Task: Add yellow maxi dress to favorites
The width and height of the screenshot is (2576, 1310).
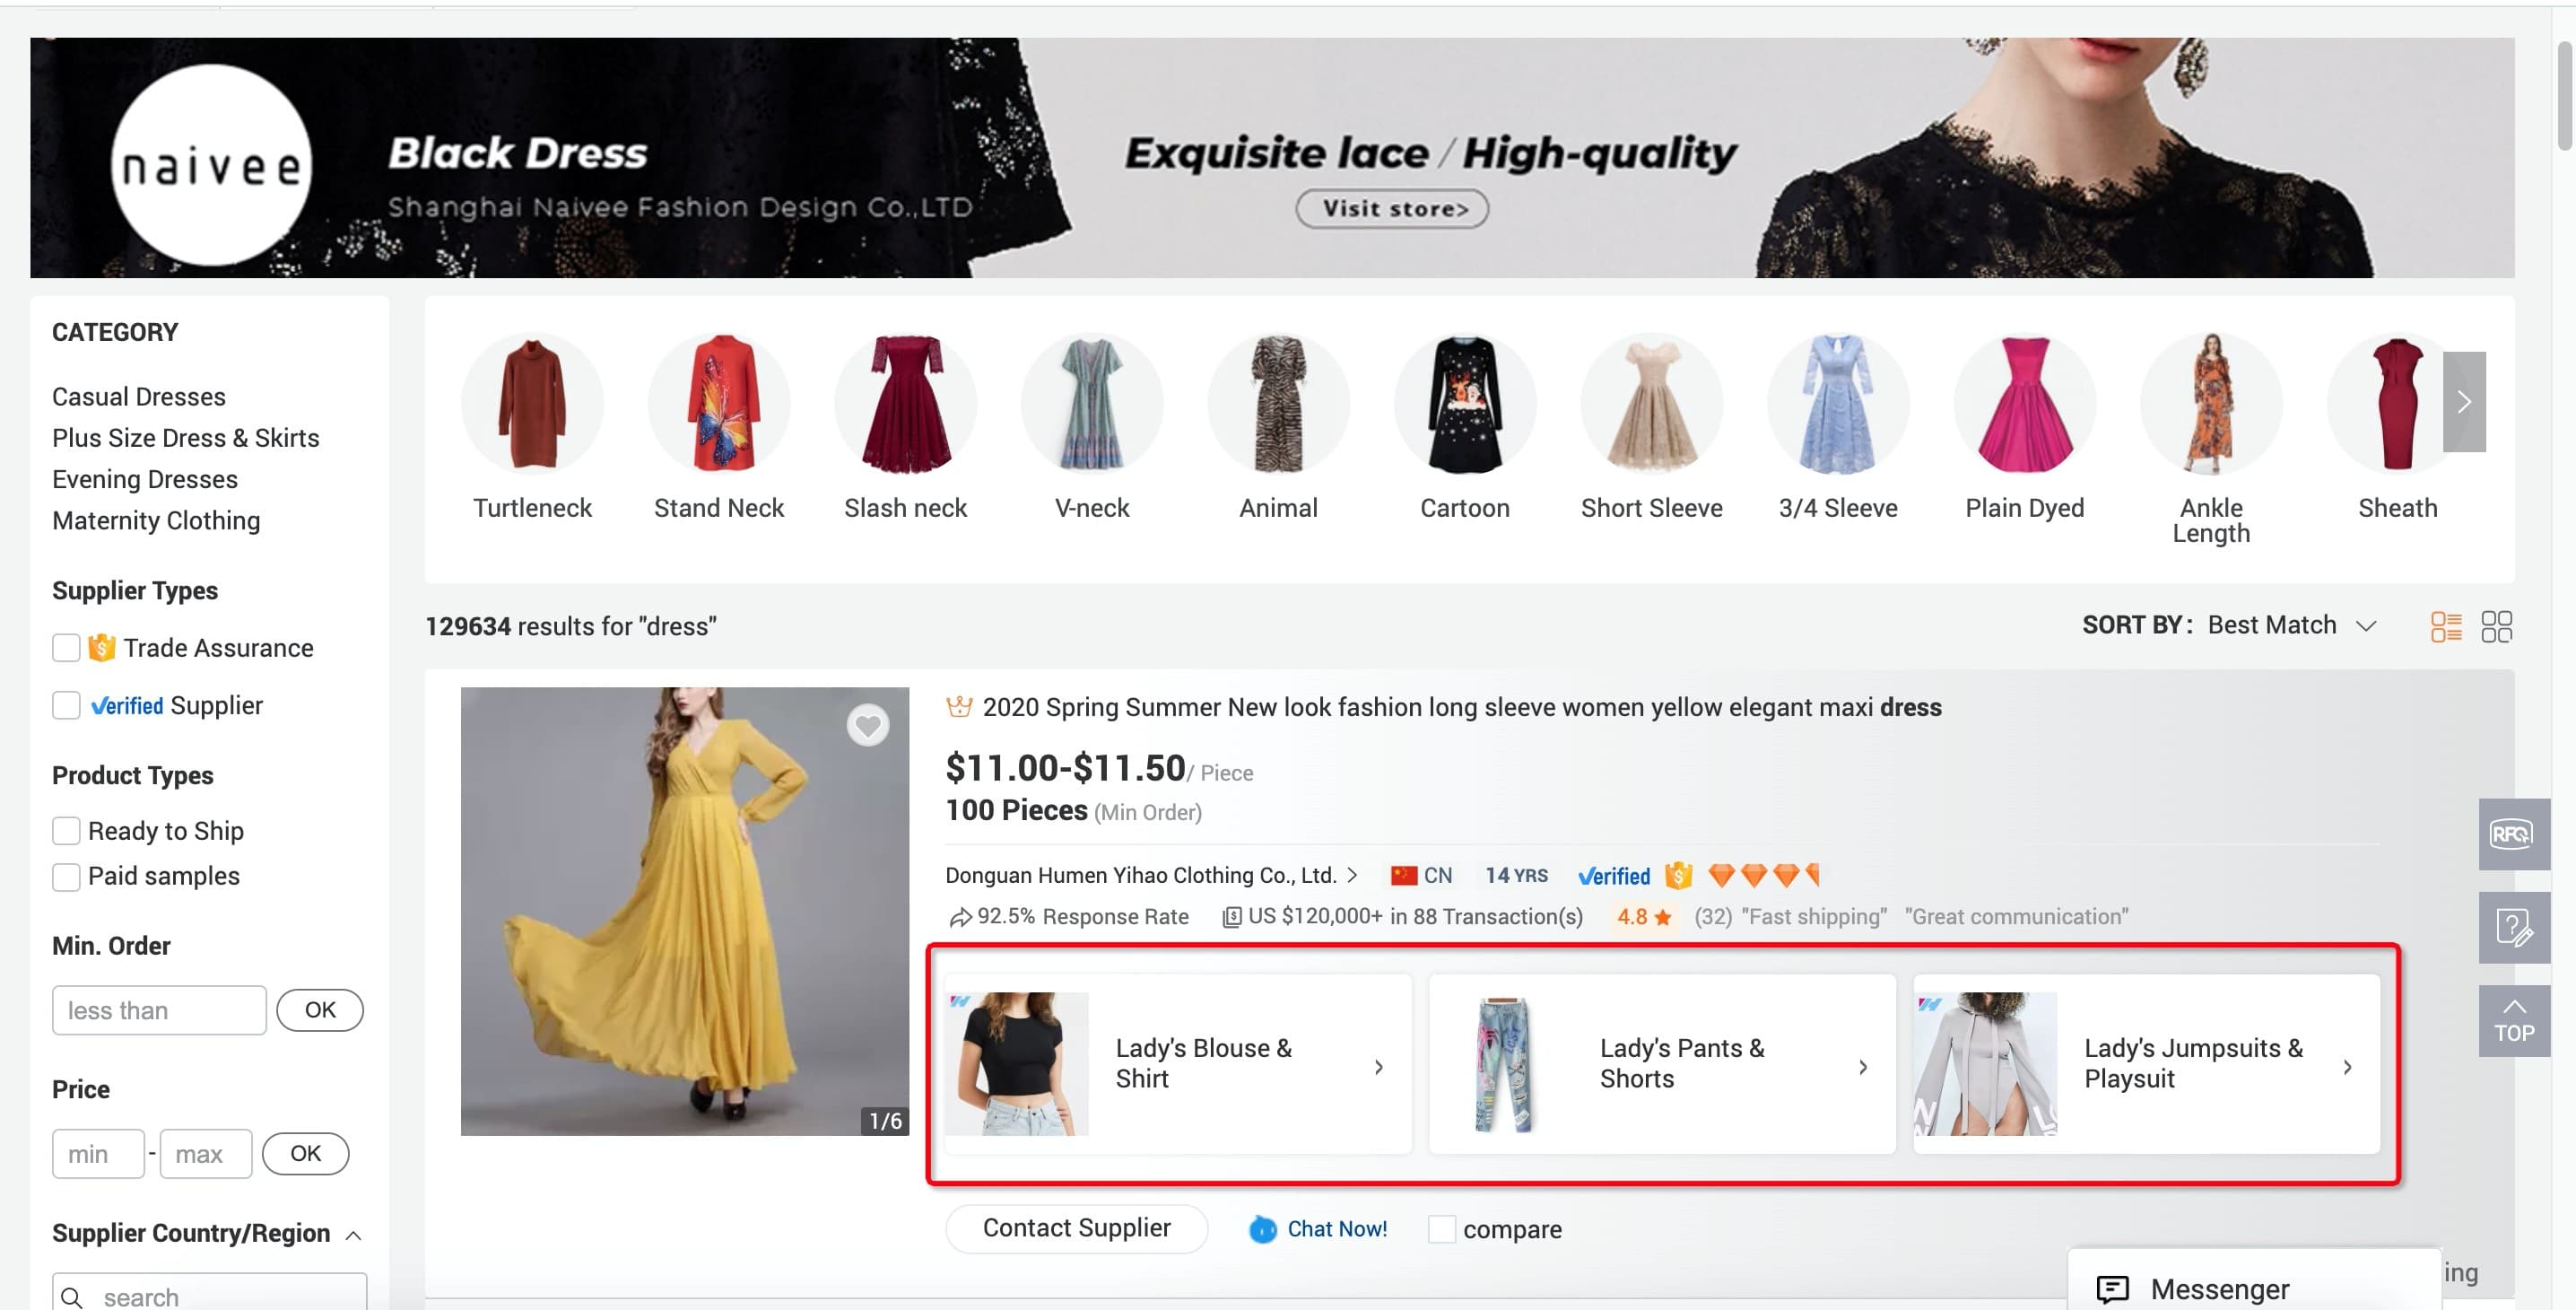Action: click(x=867, y=725)
